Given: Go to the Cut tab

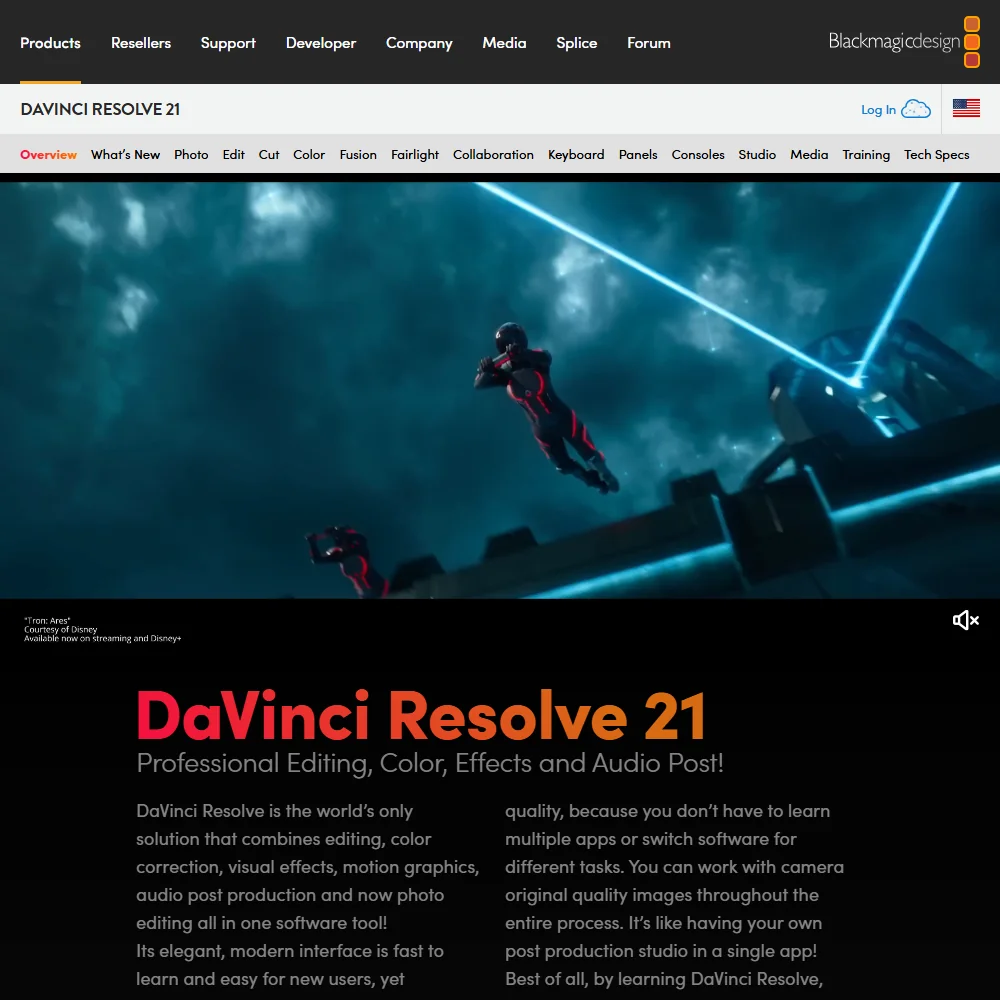Looking at the screenshot, I should tap(269, 154).
